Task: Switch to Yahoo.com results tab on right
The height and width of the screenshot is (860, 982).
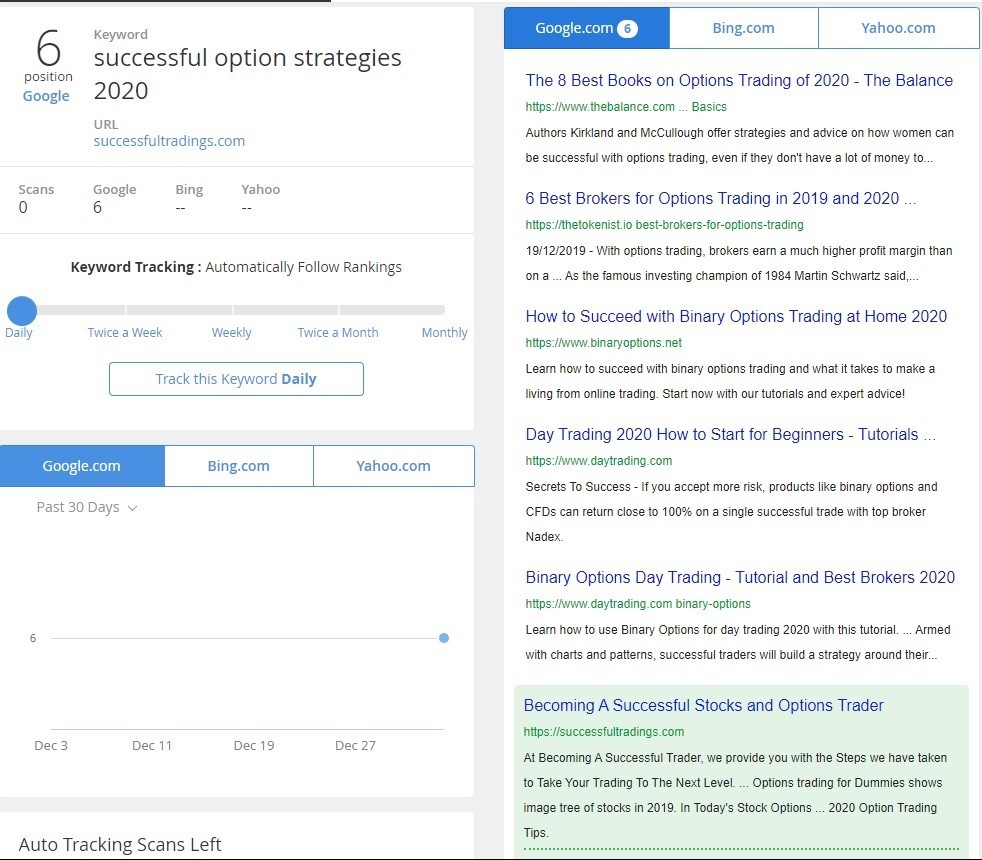Action: (898, 28)
